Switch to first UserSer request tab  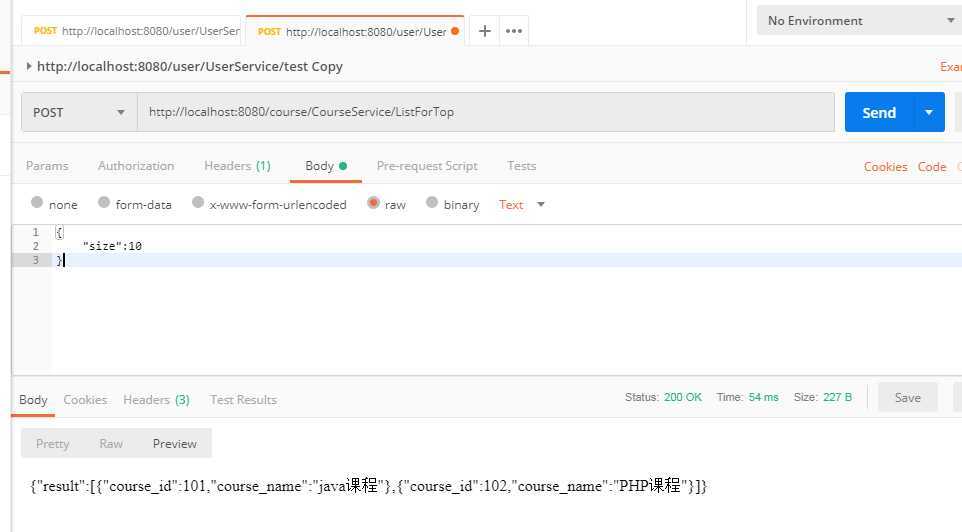tap(132, 31)
